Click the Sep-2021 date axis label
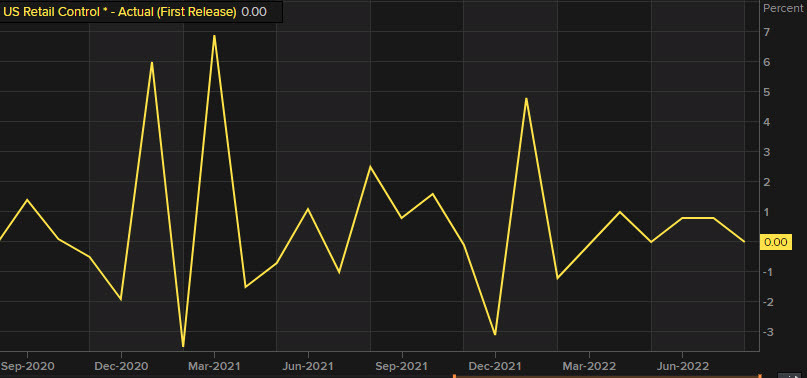The image size is (807, 378). [401, 367]
